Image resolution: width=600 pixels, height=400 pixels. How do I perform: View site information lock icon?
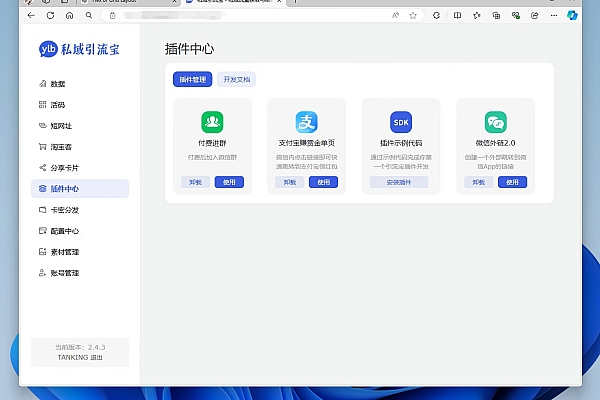112,16
